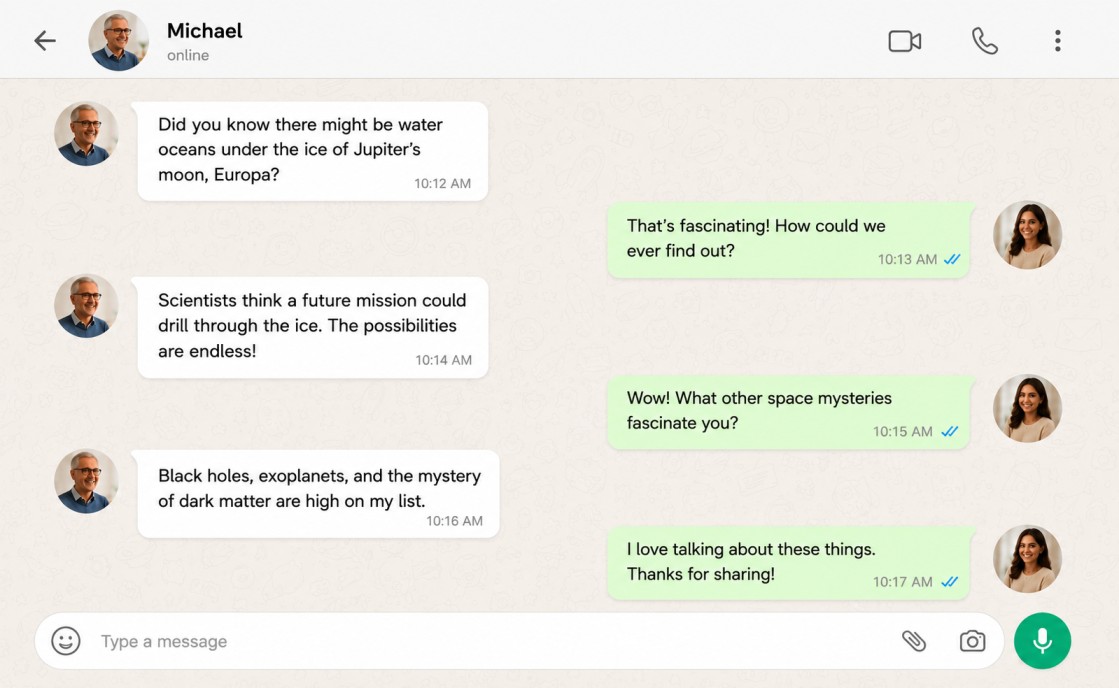Go back using the arrow icon
The image size is (1119, 688).
click(45, 41)
